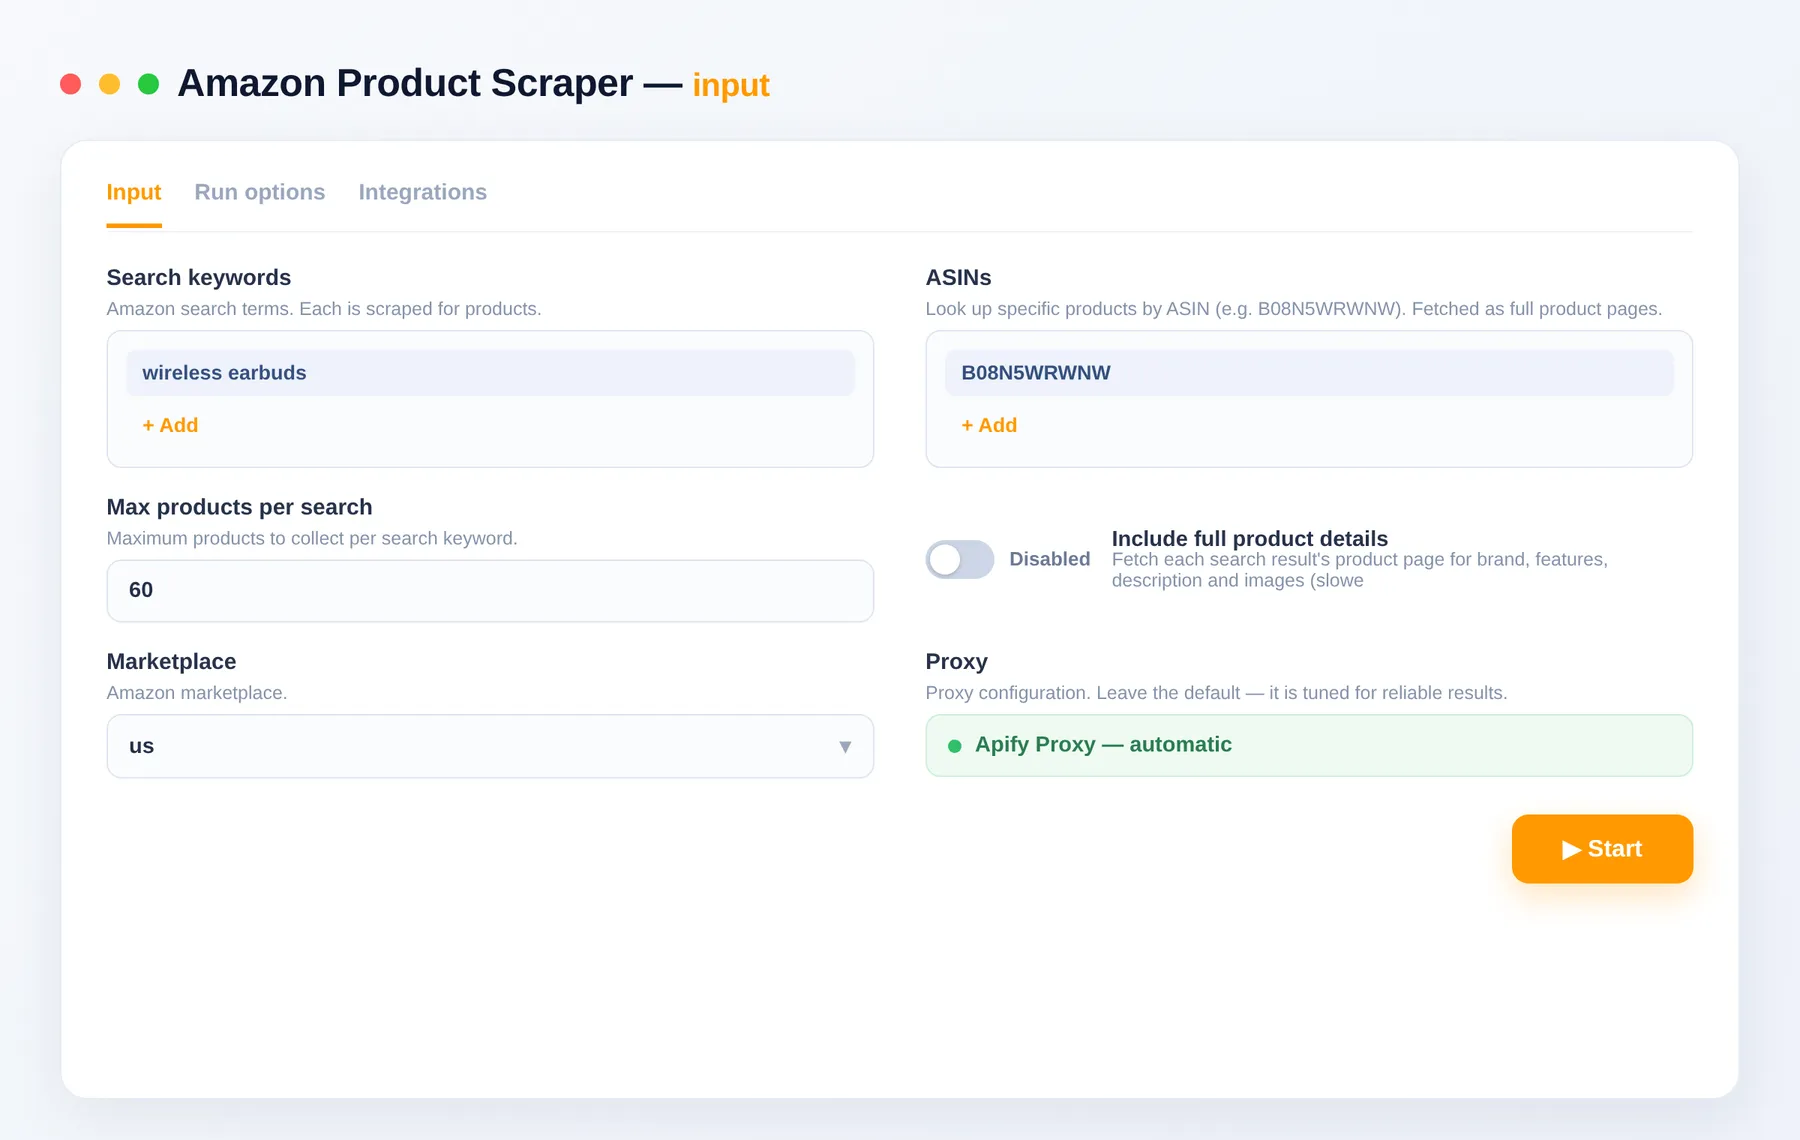Focus the Max products per search field
Image resolution: width=1800 pixels, height=1140 pixels.
click(x=490, y=591)
